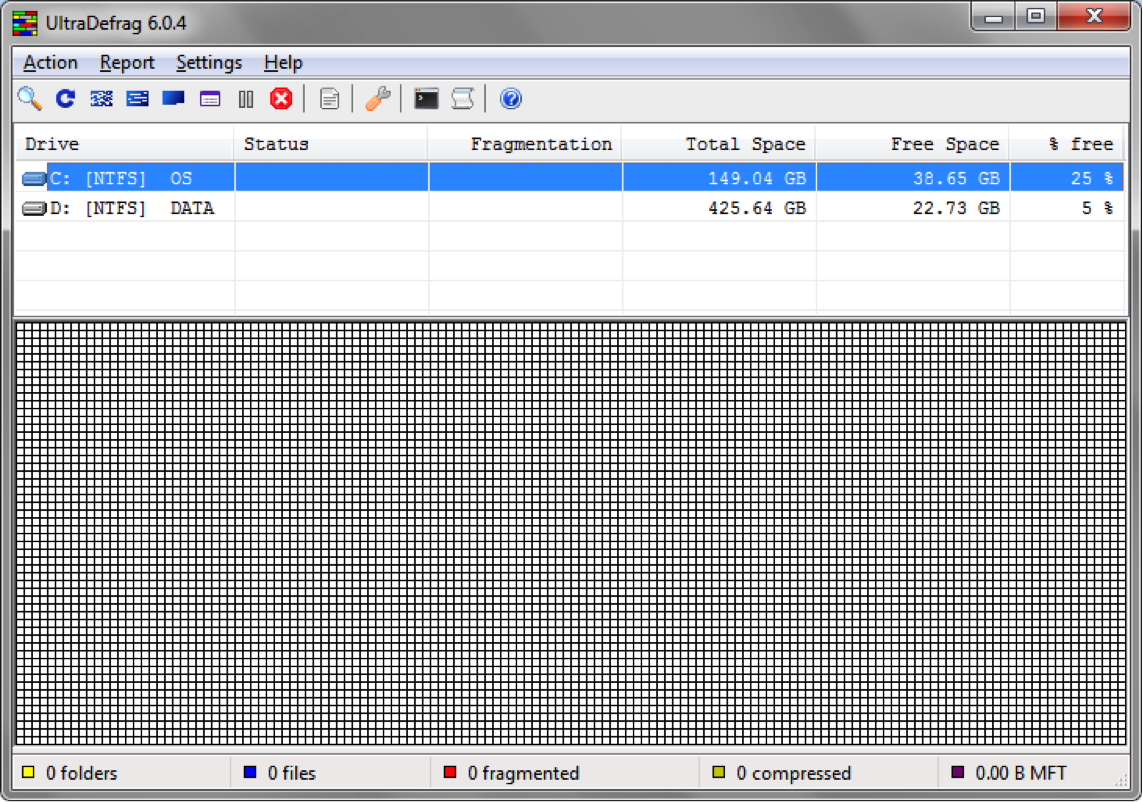Start Defragment using the scattered blocks icon
Image resolution: width=1143 pixels, height=802 pixels.
[101, 98]
